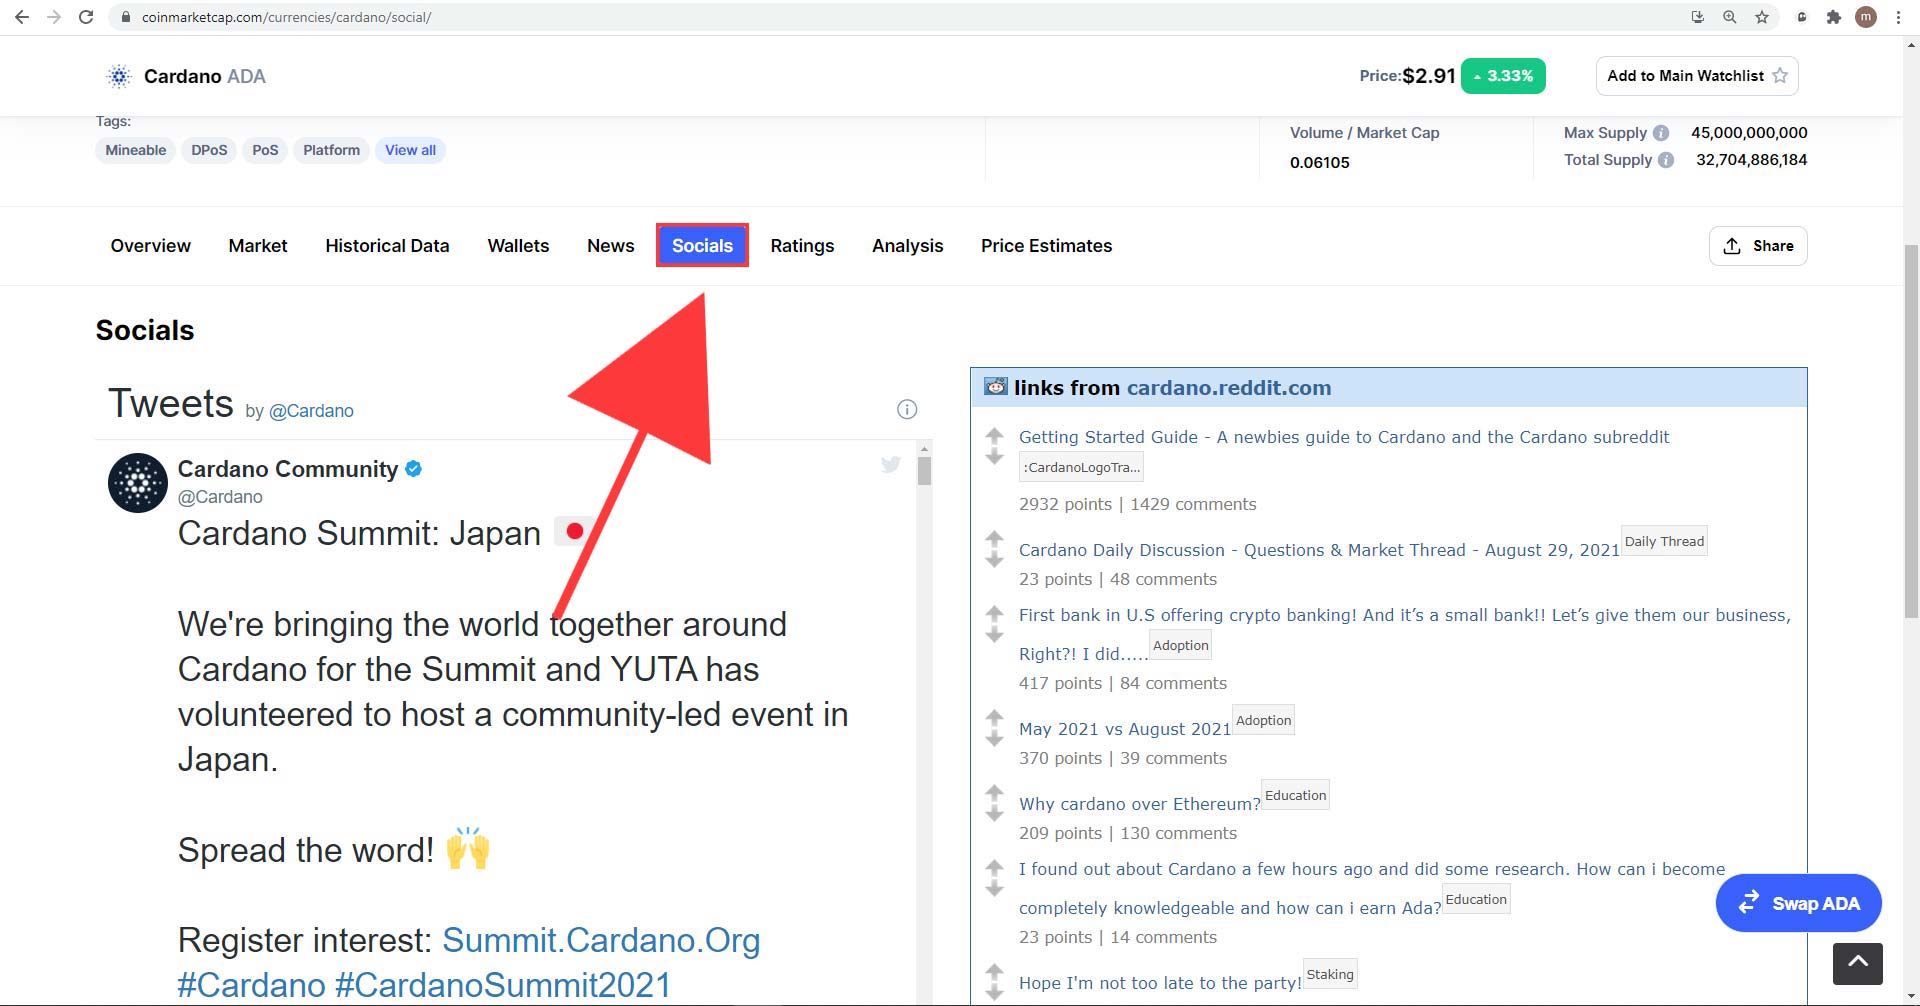Open the zoom magnifier icon in address bar
This screenshot has width=1920, height=1006.
pyautogui.click(x=1729, y=17)
